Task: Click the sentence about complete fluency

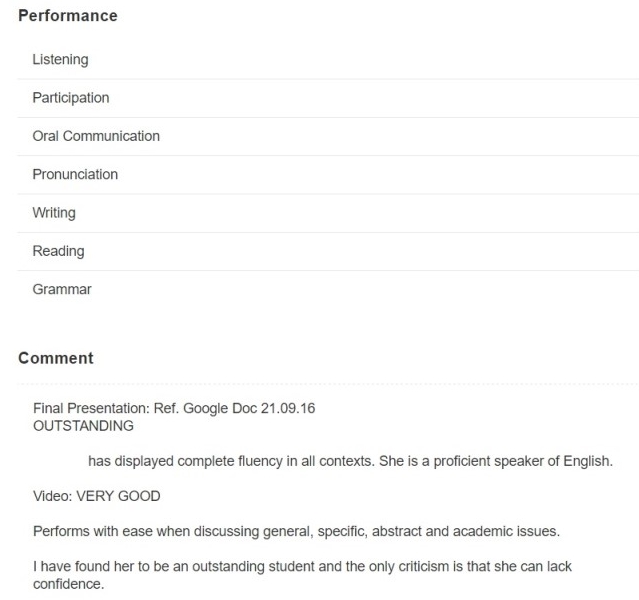Action: 350,461
